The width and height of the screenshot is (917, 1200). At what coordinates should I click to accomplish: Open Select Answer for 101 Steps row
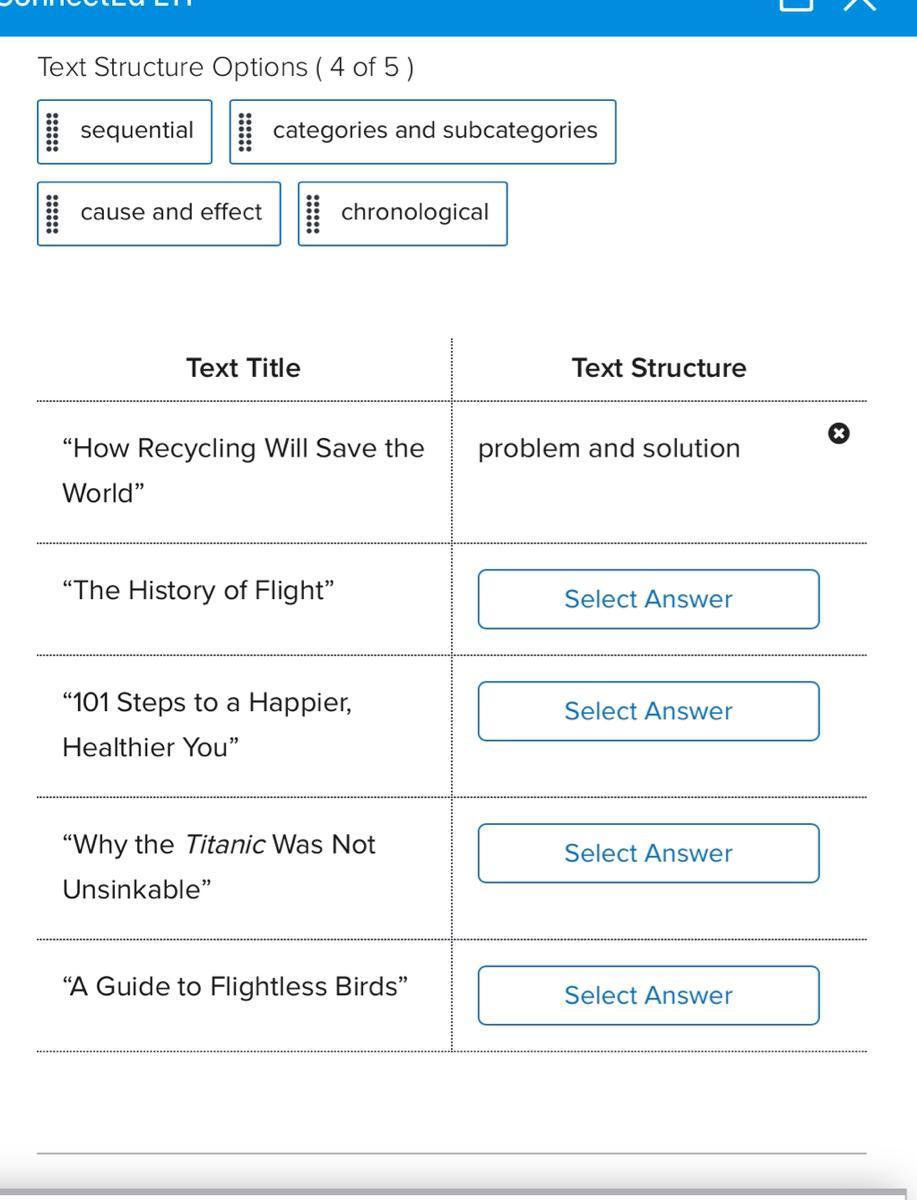tap(648, 711)
